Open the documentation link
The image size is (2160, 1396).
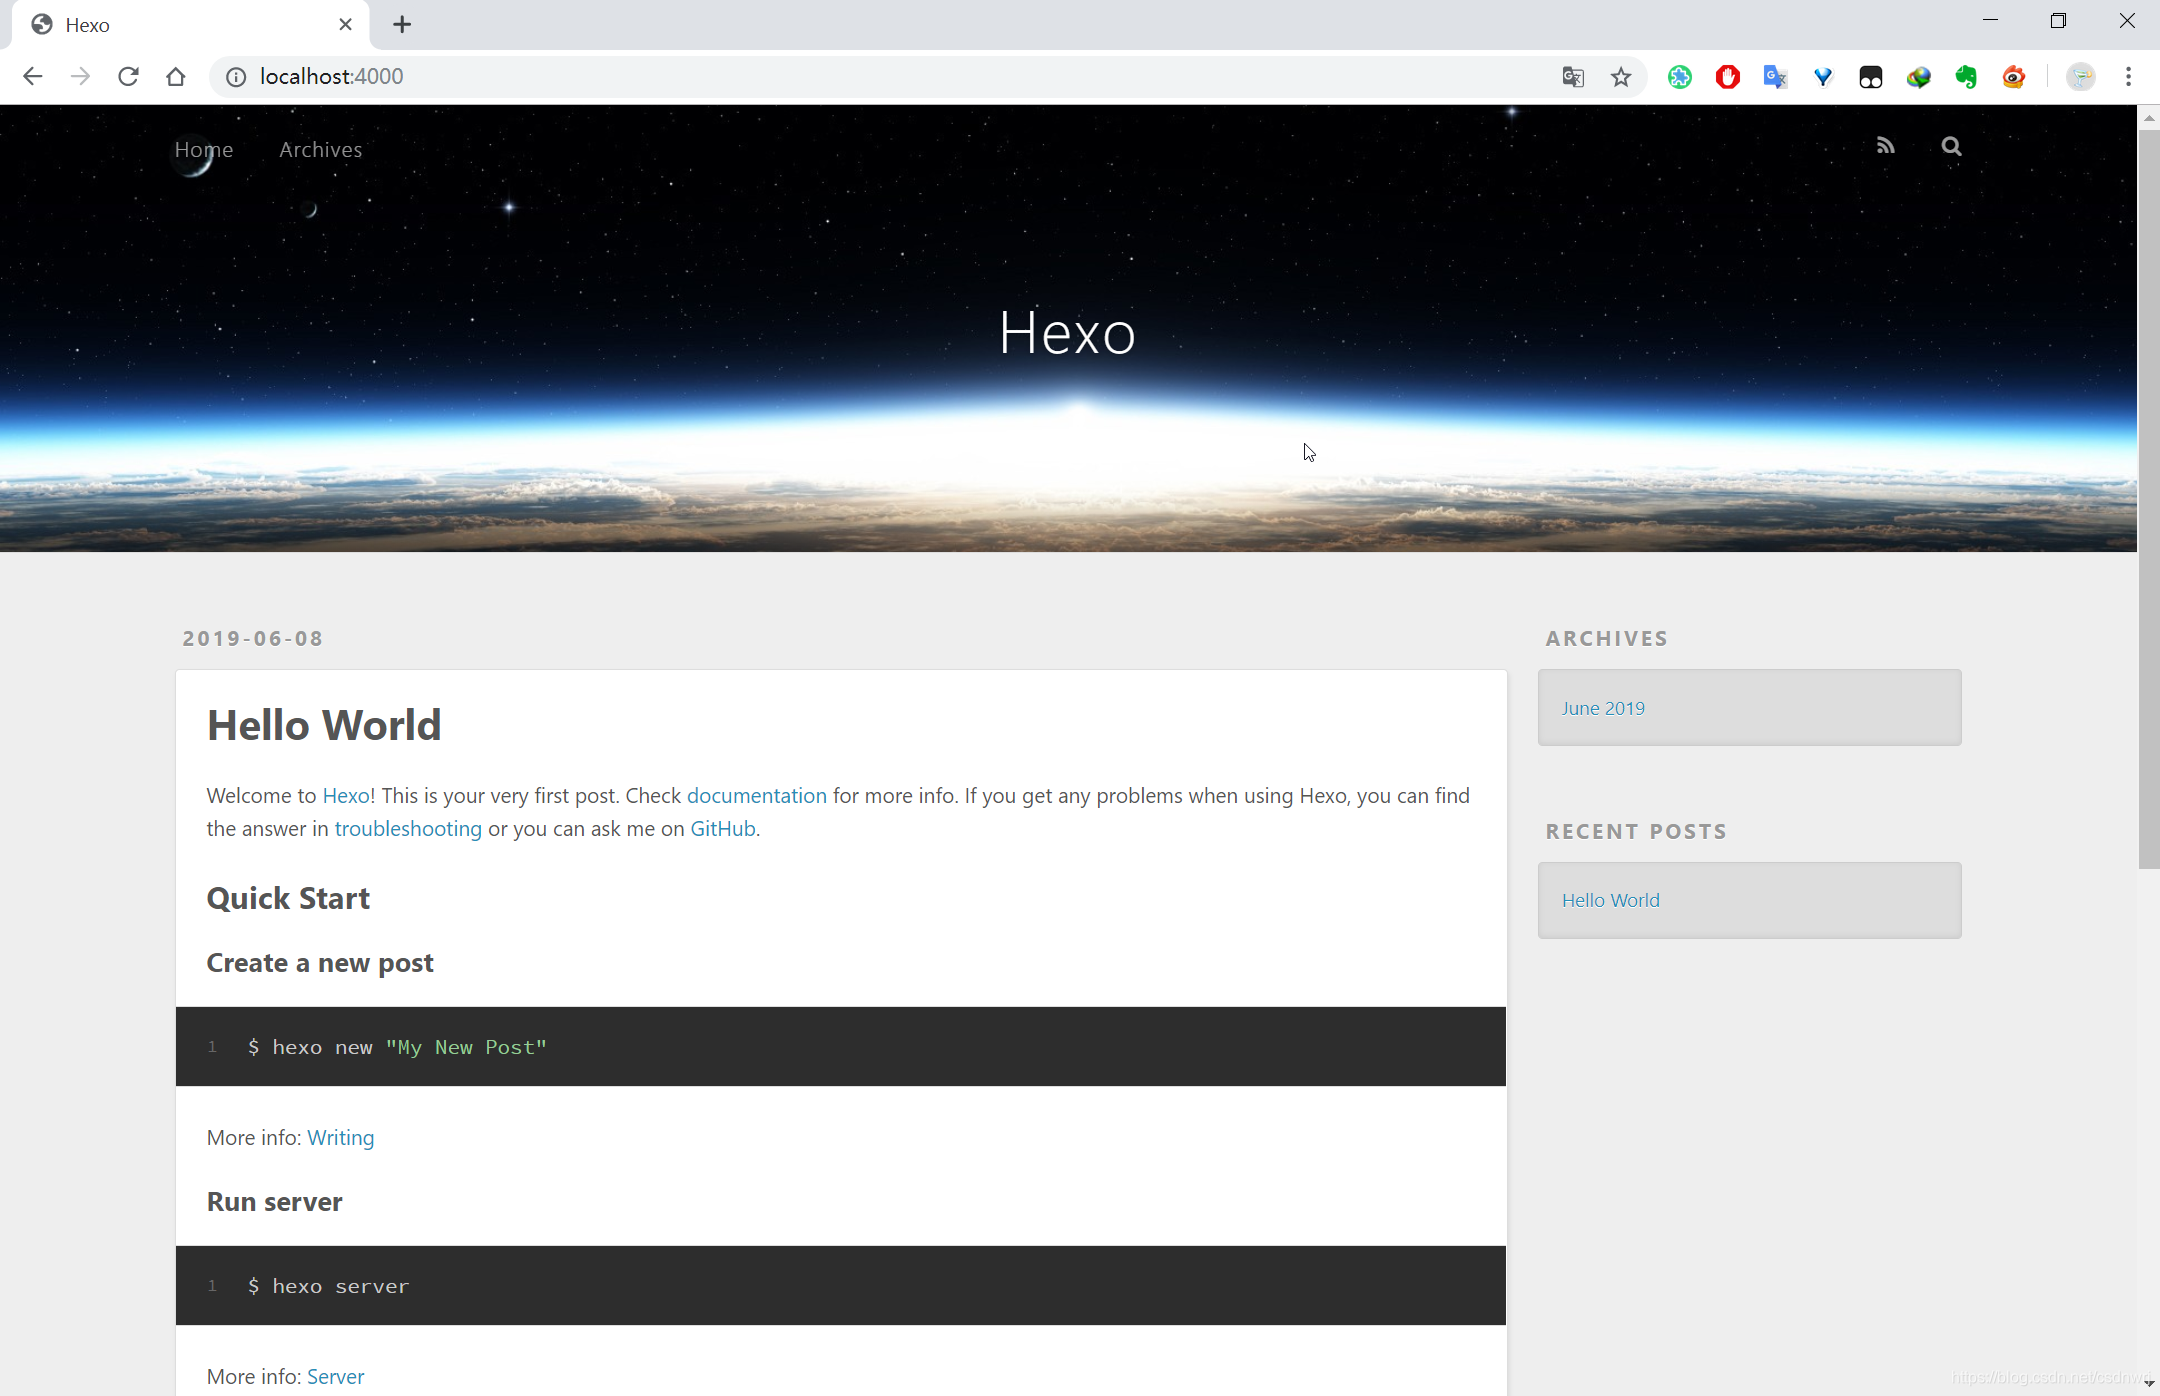click(x=756, y=795)
